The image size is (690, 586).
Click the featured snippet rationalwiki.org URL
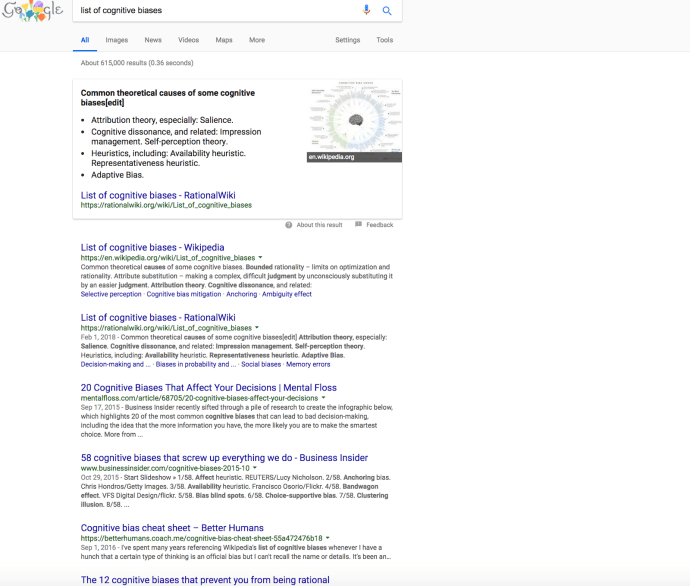[166, 205]
